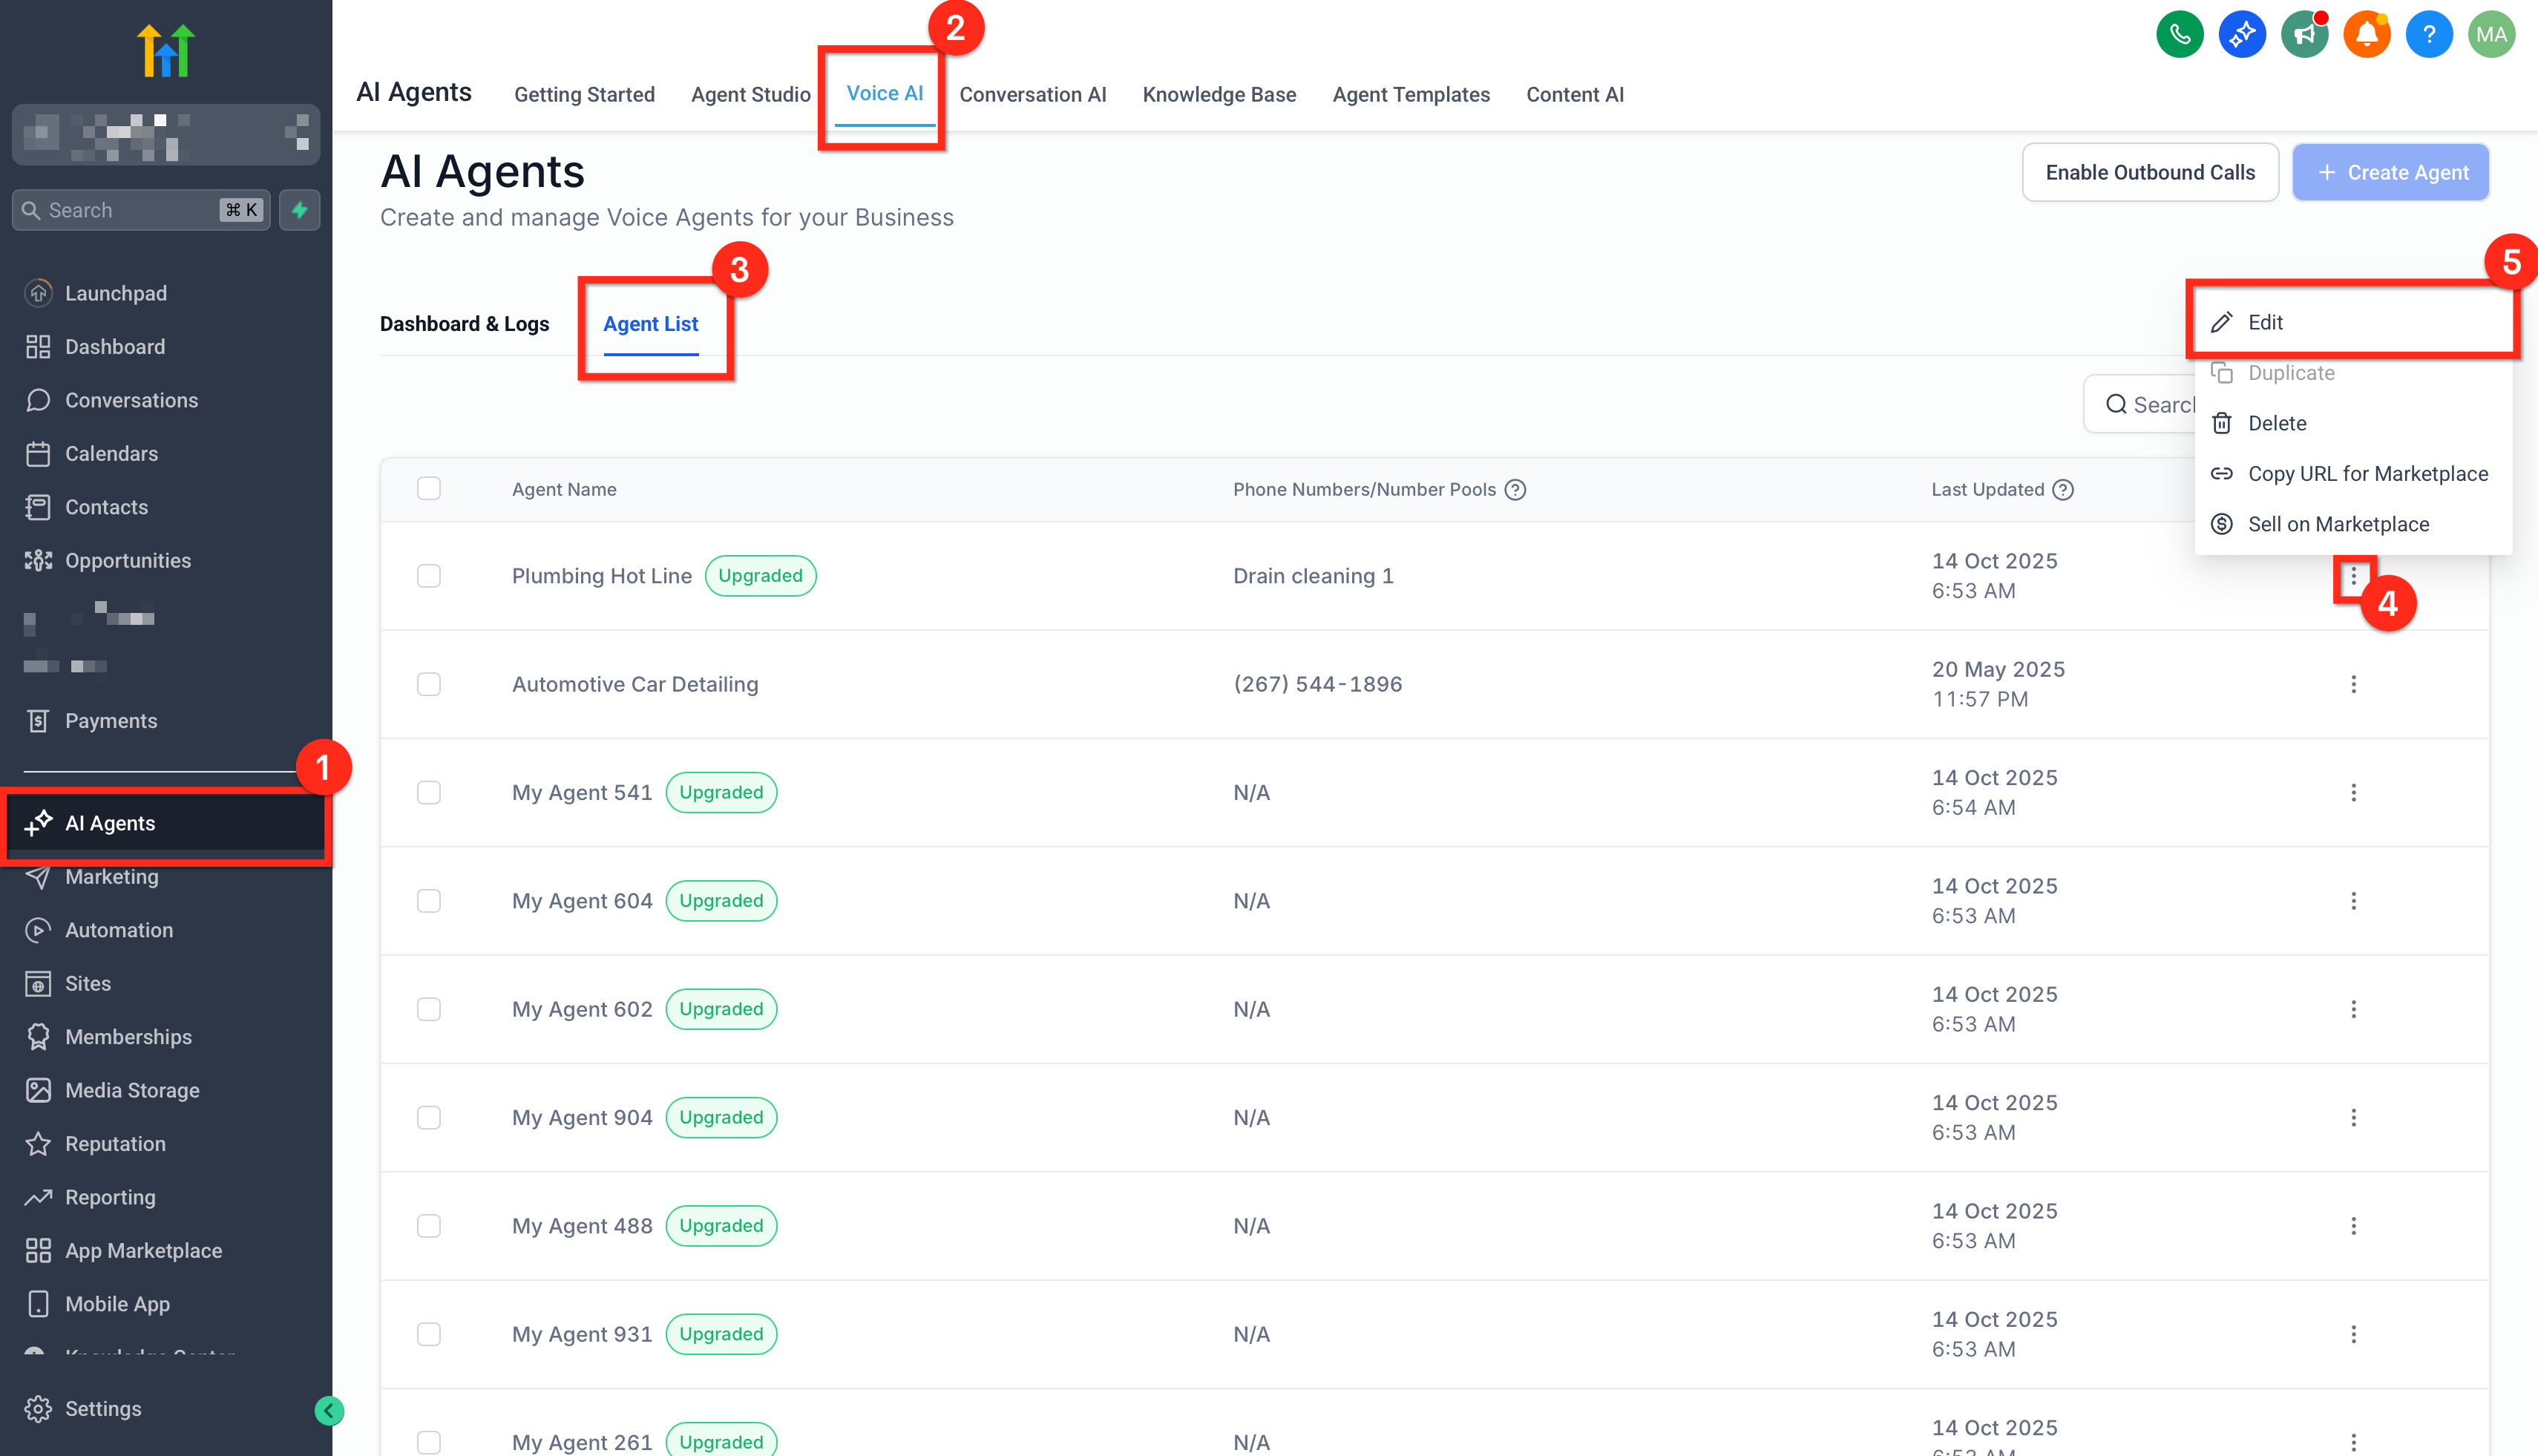Collapse sidebar with the green chevron

[329, 1410]
